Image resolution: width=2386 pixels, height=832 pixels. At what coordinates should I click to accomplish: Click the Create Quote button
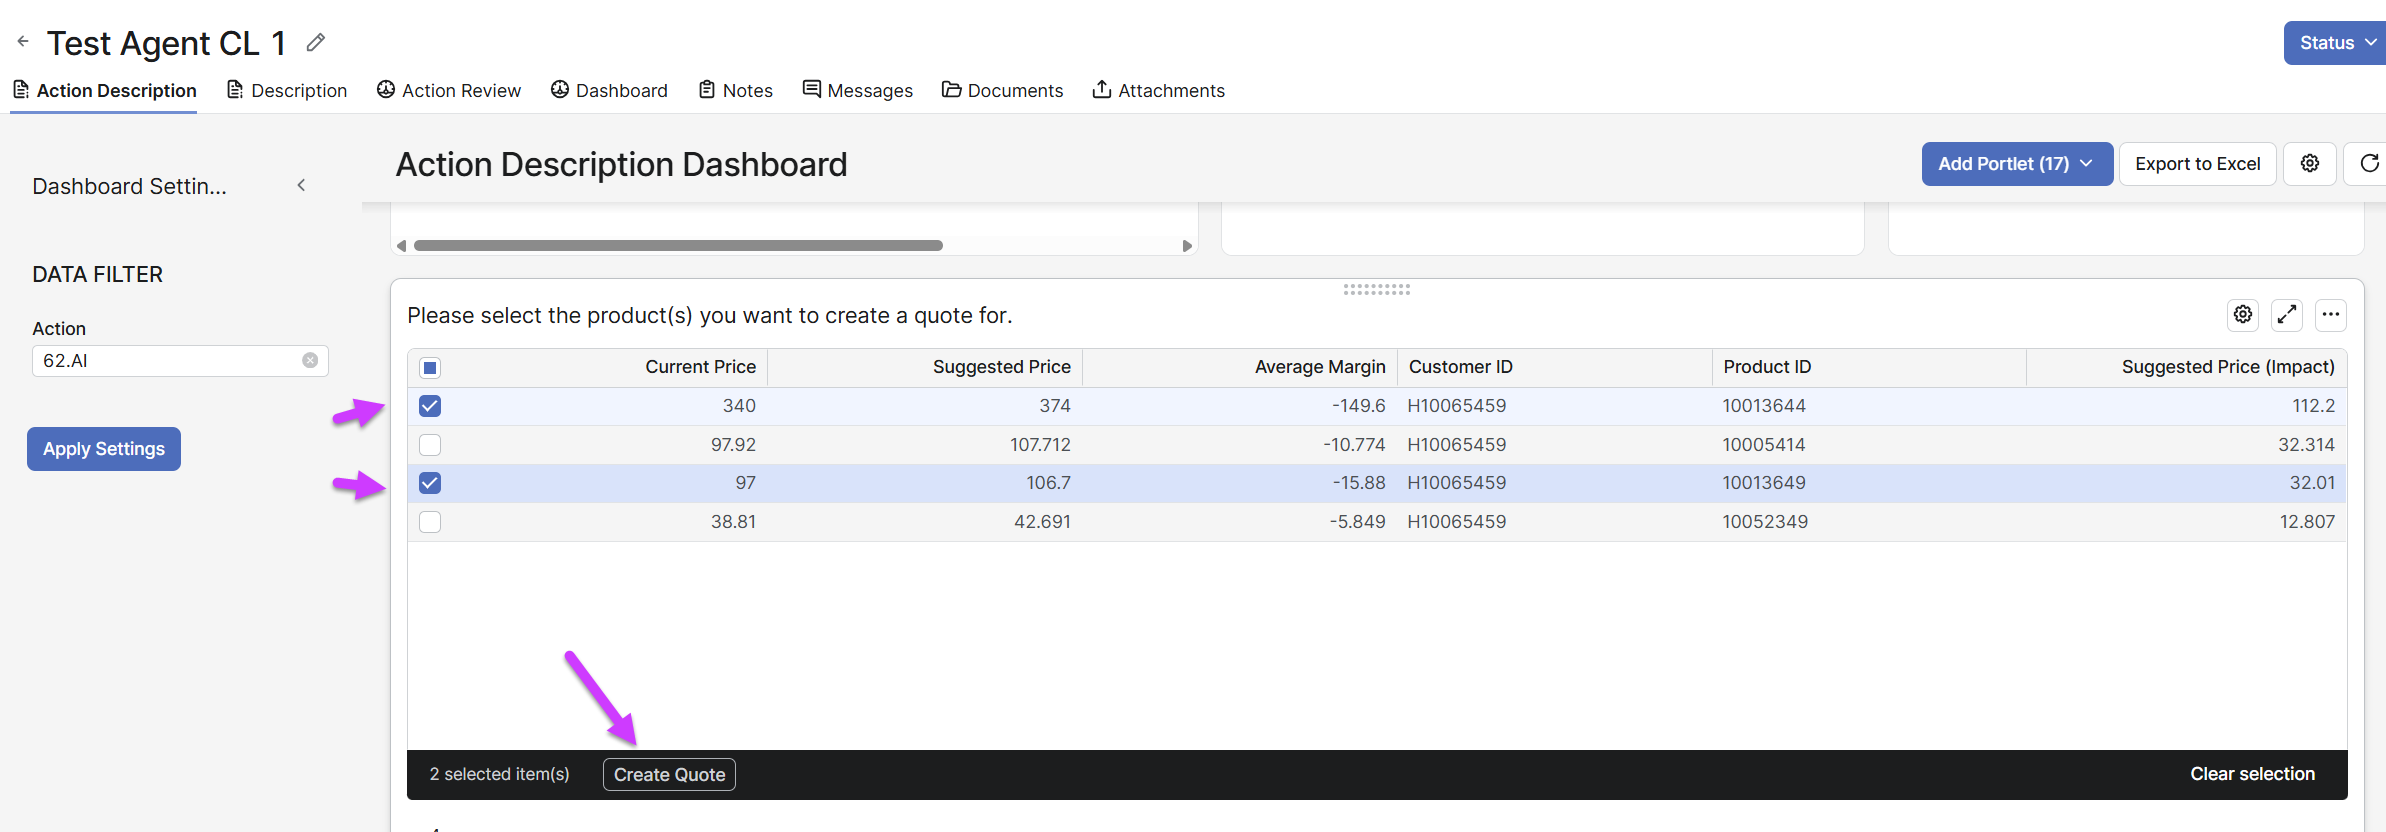click(669, 775)
